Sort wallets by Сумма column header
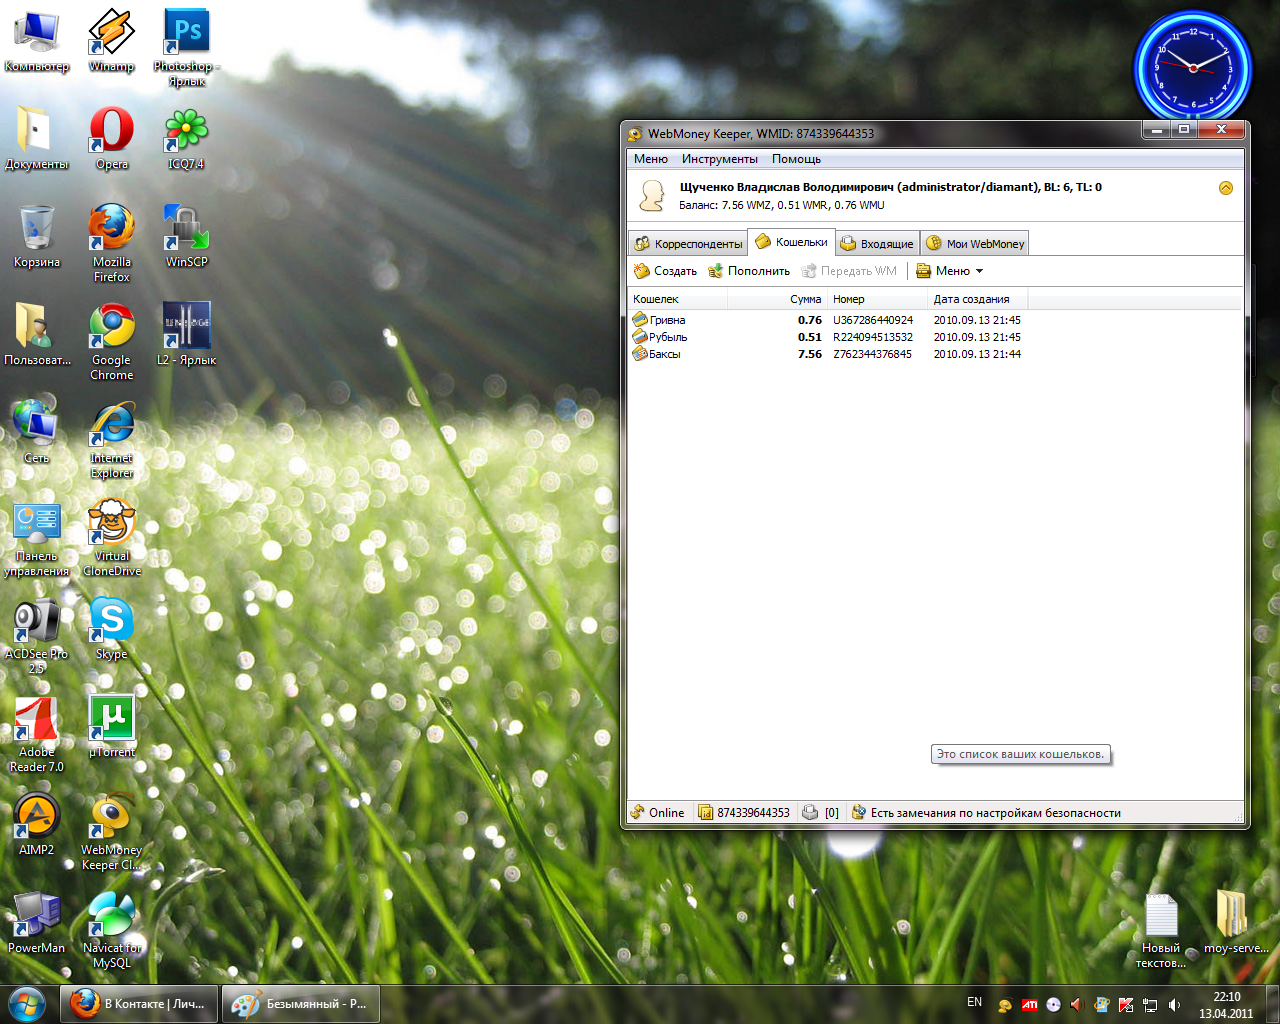This screenshot has width=1280, height=1024. pos(804,299)
